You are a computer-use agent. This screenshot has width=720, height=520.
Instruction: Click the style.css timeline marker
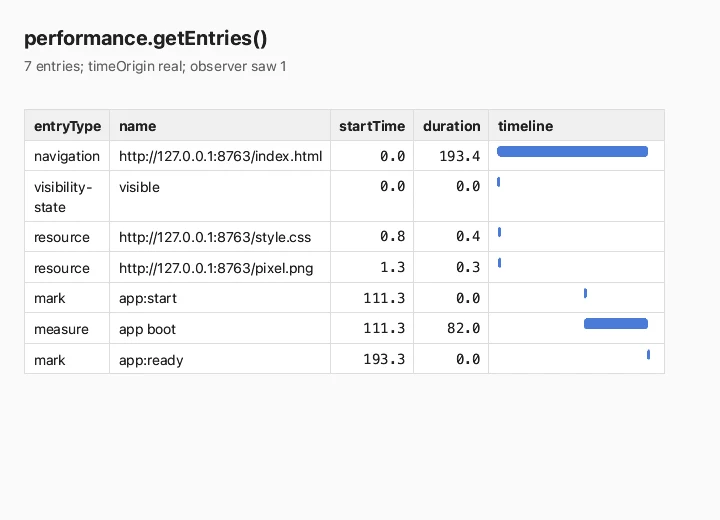coord(500,232)
